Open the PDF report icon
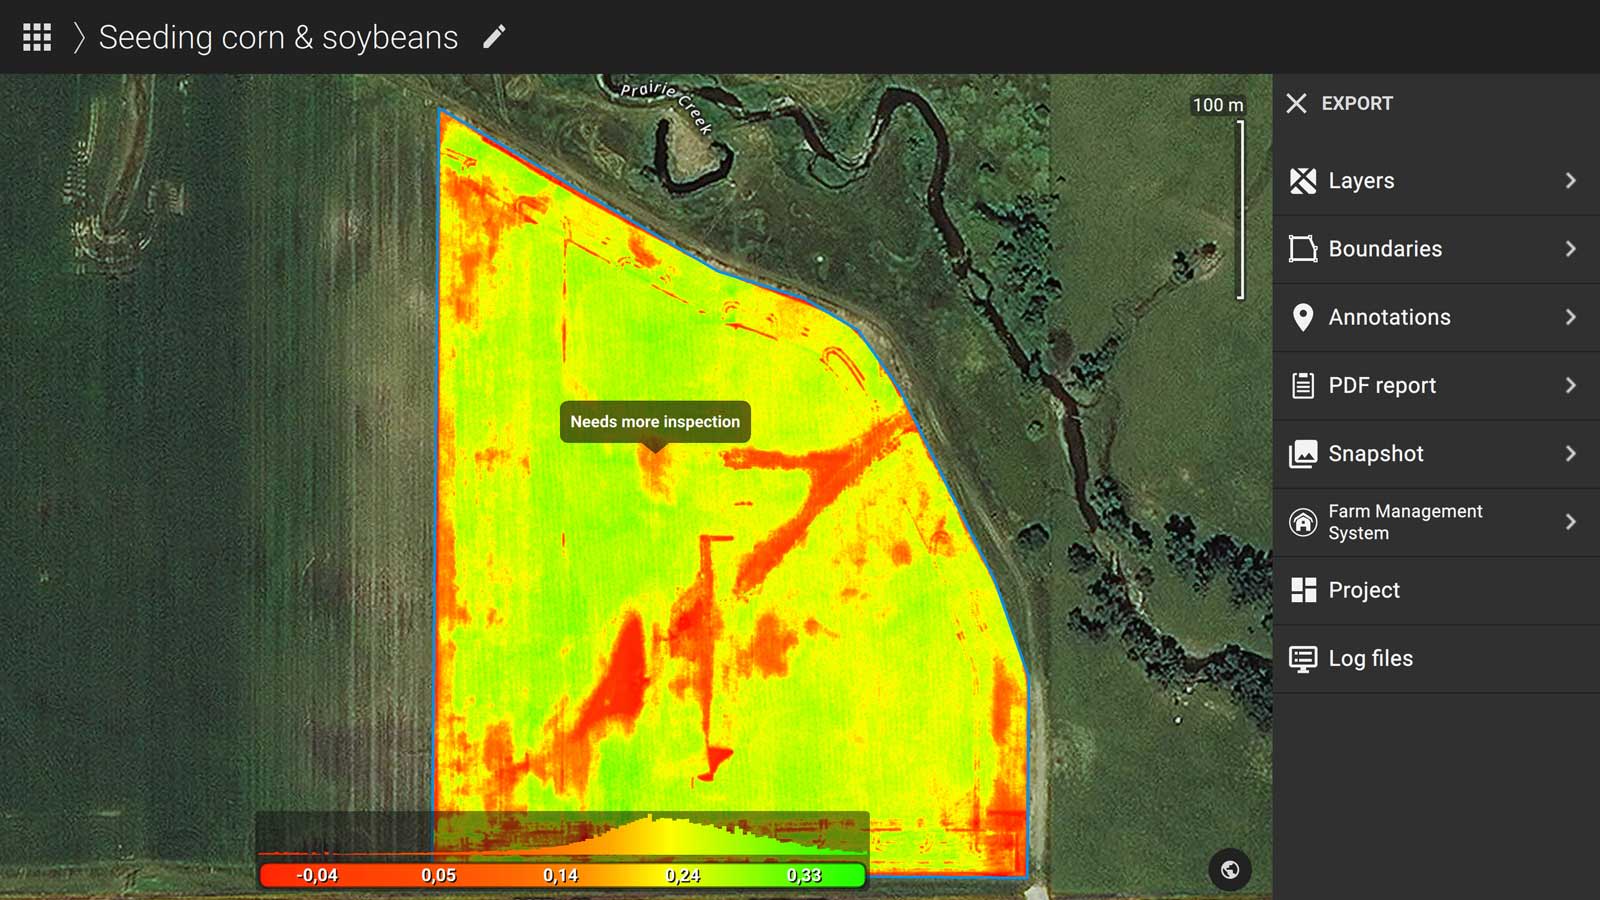Screen dimensions: 1600x900 tap(1303, 385)
